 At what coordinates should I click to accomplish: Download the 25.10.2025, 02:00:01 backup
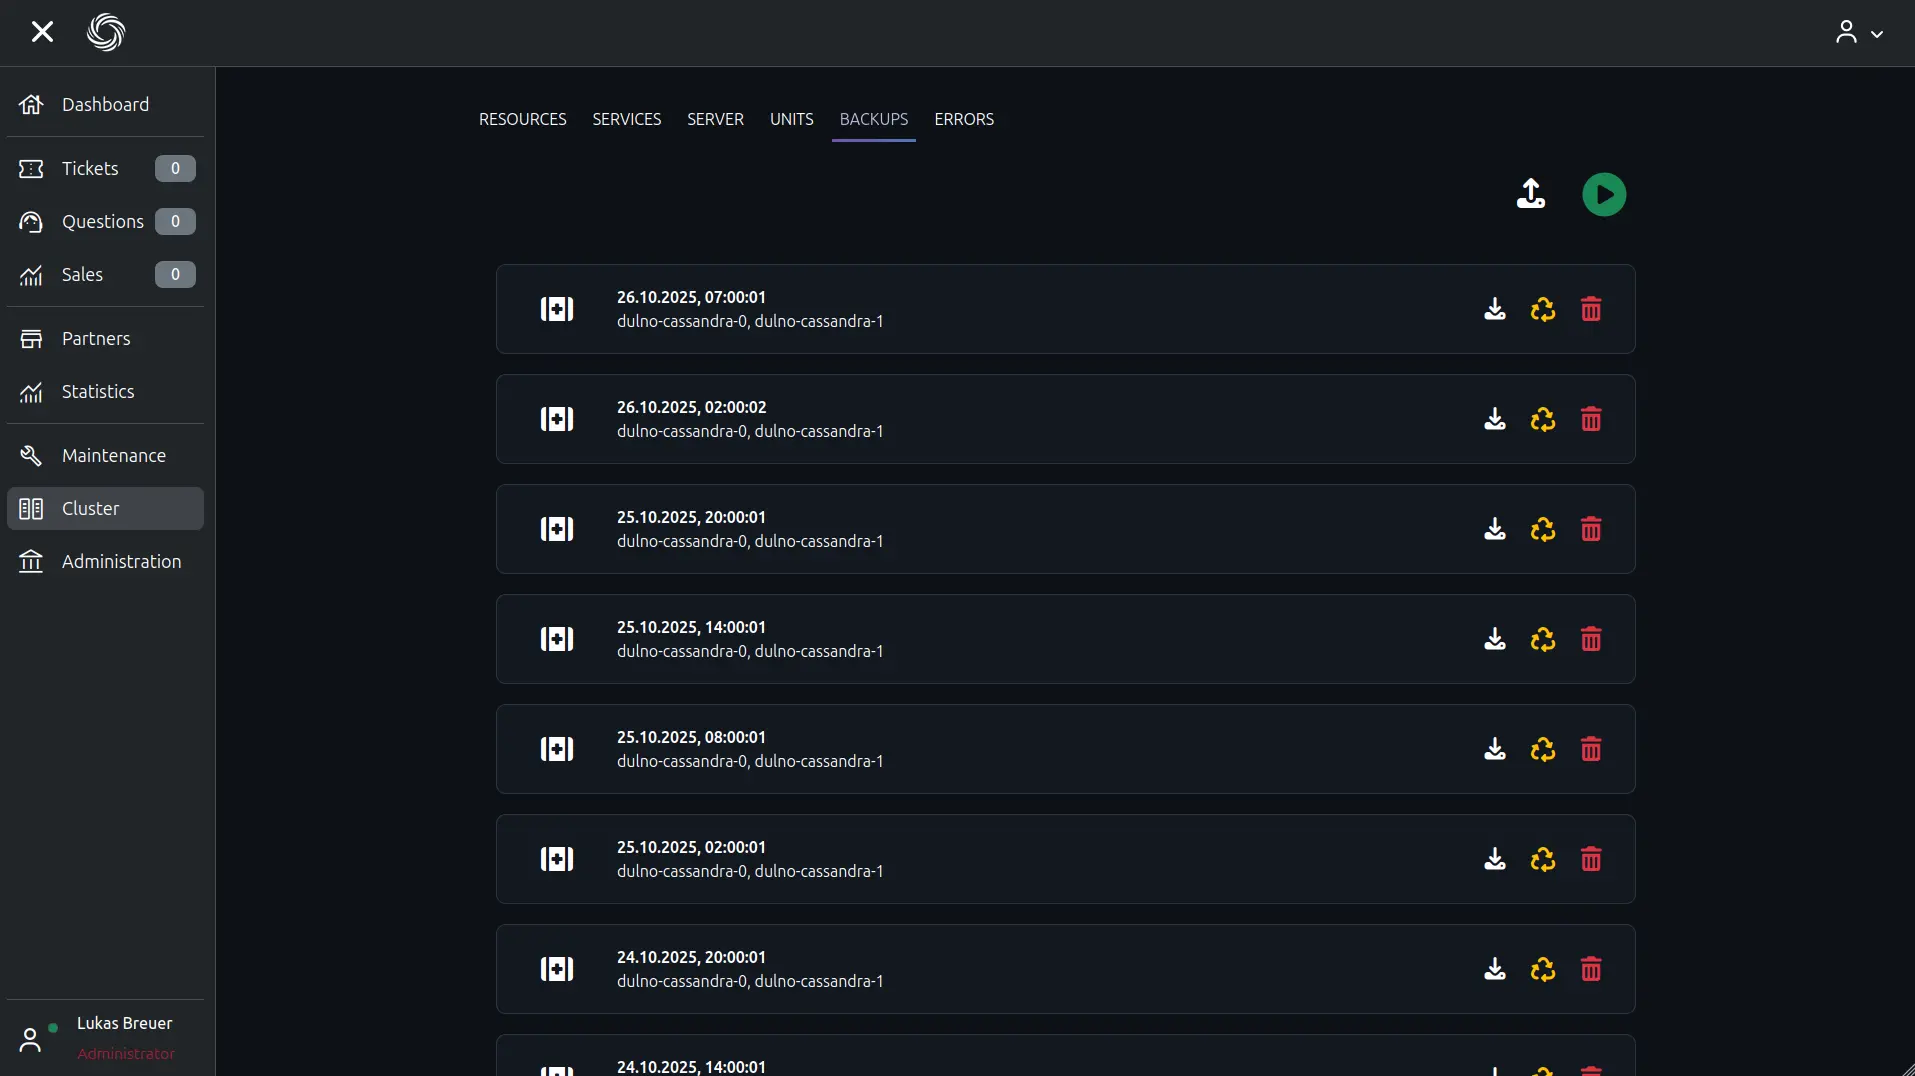point(1494,859)
